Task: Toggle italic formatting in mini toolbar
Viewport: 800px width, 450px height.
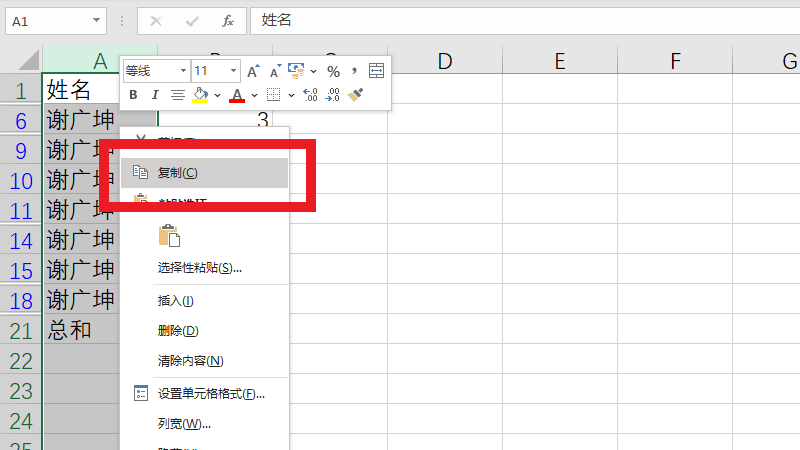Action: [155, 95]
